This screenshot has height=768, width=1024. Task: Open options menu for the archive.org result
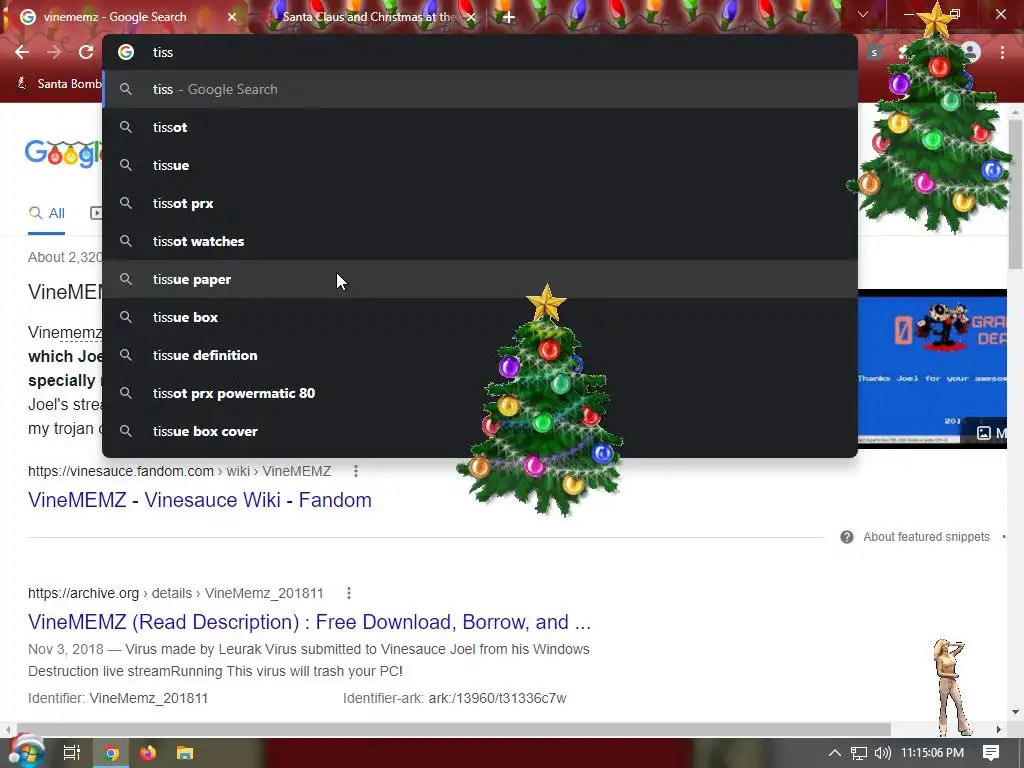click(x=349, y=593)
